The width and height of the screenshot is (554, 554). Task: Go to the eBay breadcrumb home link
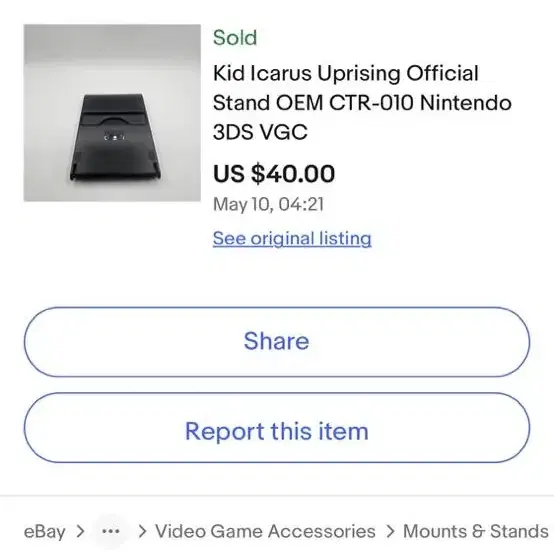[45, 531]
